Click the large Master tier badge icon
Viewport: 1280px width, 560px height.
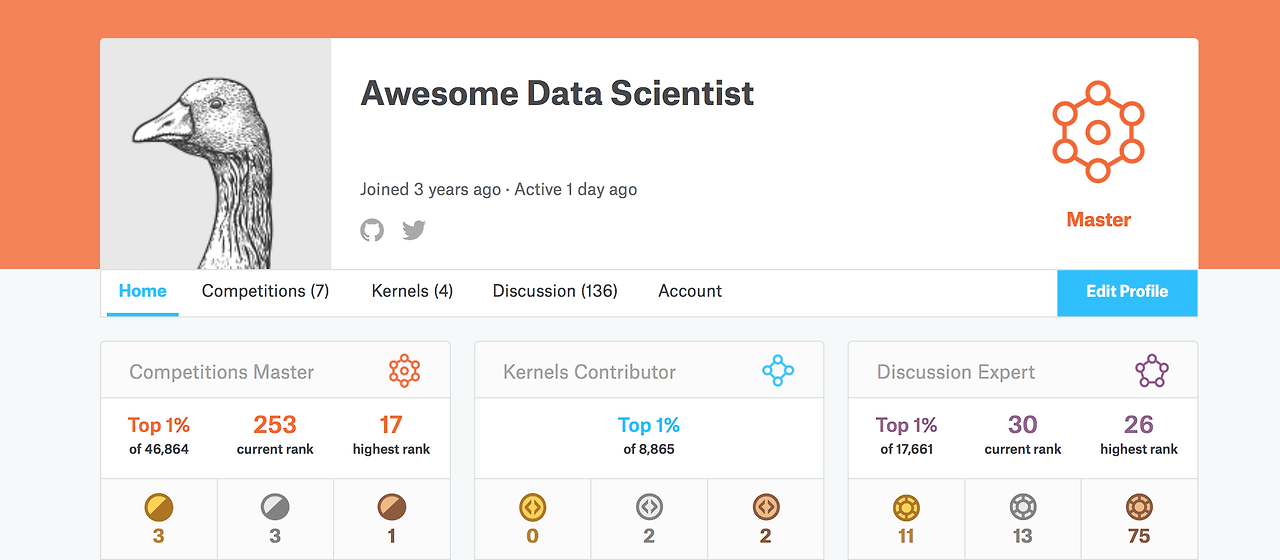[x=1098, y=132]
